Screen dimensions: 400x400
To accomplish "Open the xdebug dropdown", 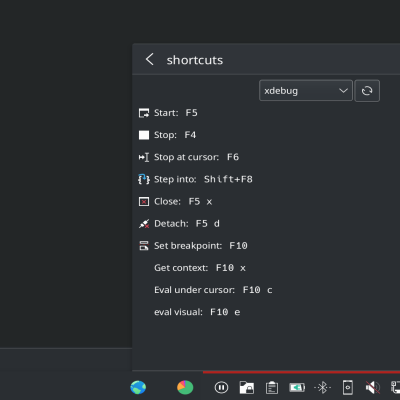I will click(x=306, y=90).
